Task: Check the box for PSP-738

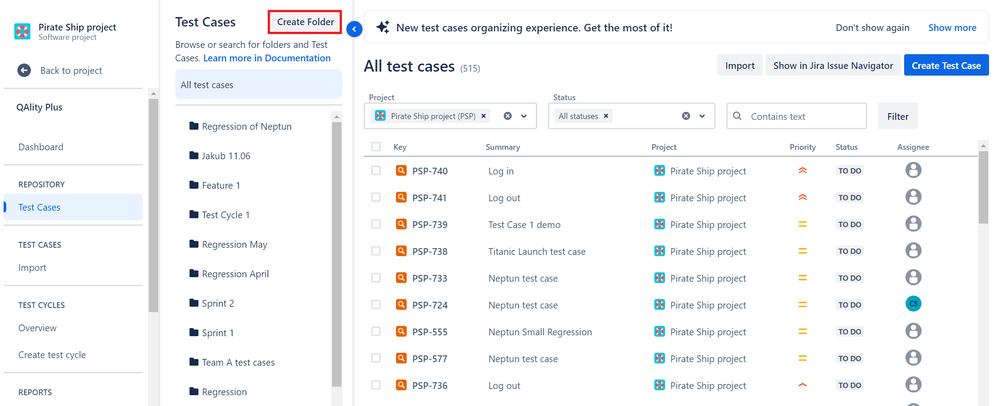Action: (376, 251)
